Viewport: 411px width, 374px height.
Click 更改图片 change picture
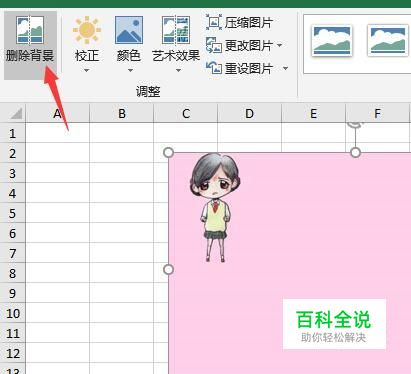click(x=239, y=45)
